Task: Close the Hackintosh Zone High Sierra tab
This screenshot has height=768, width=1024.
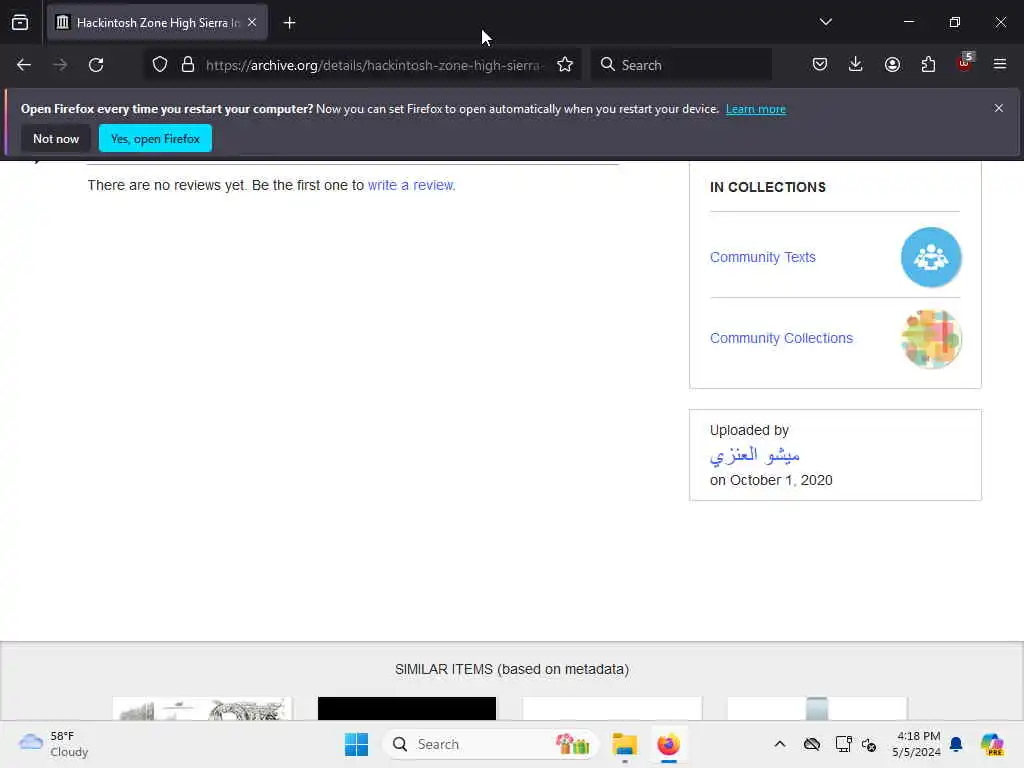Action: (252, 22)
